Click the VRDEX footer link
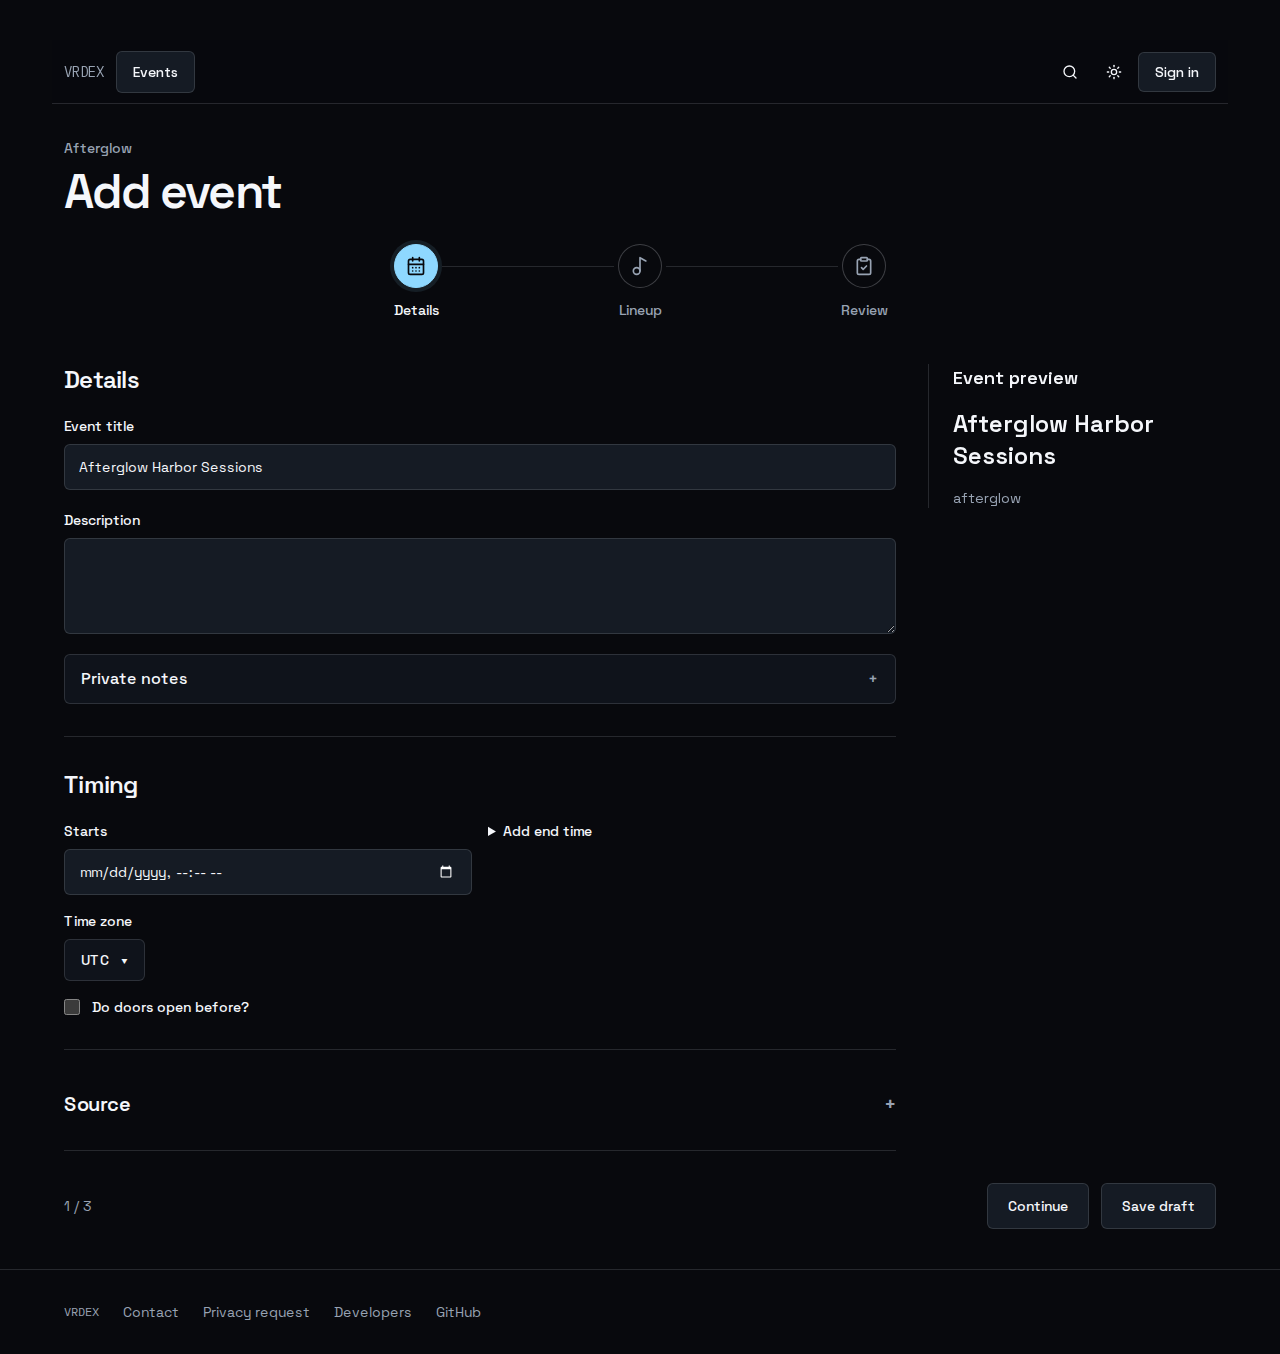The height and width of the screenshot is (1354, 1280). pos(82,1312)
